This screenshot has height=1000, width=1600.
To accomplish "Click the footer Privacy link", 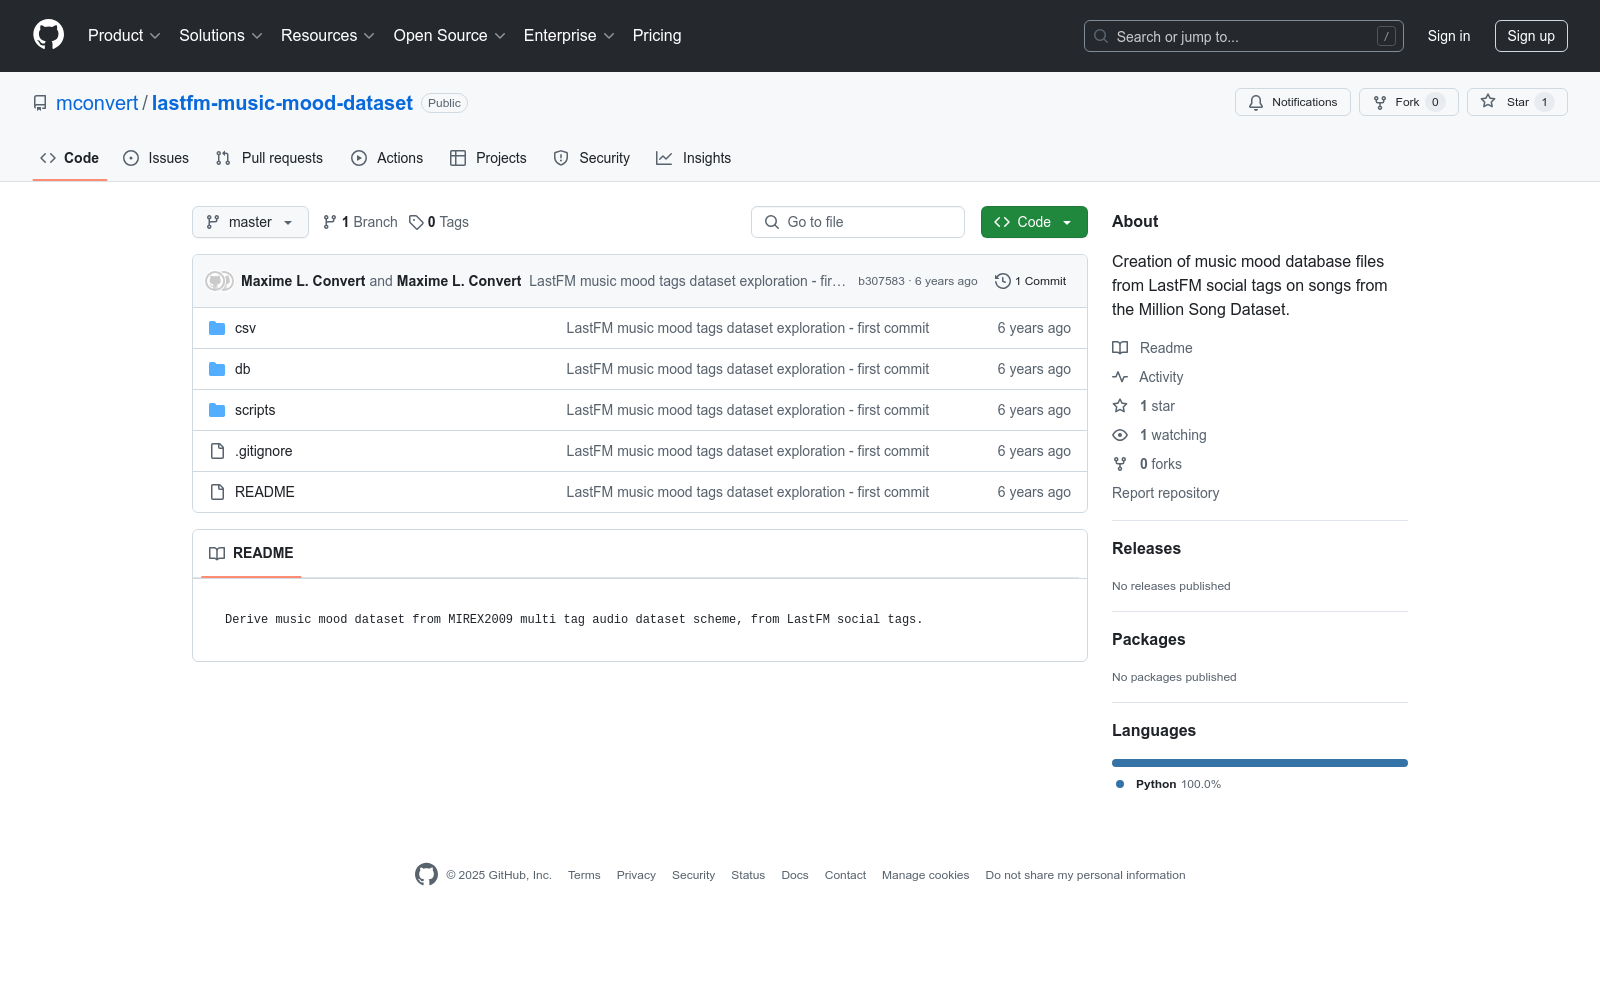I will pyautogui.click(x=636, y=875).
